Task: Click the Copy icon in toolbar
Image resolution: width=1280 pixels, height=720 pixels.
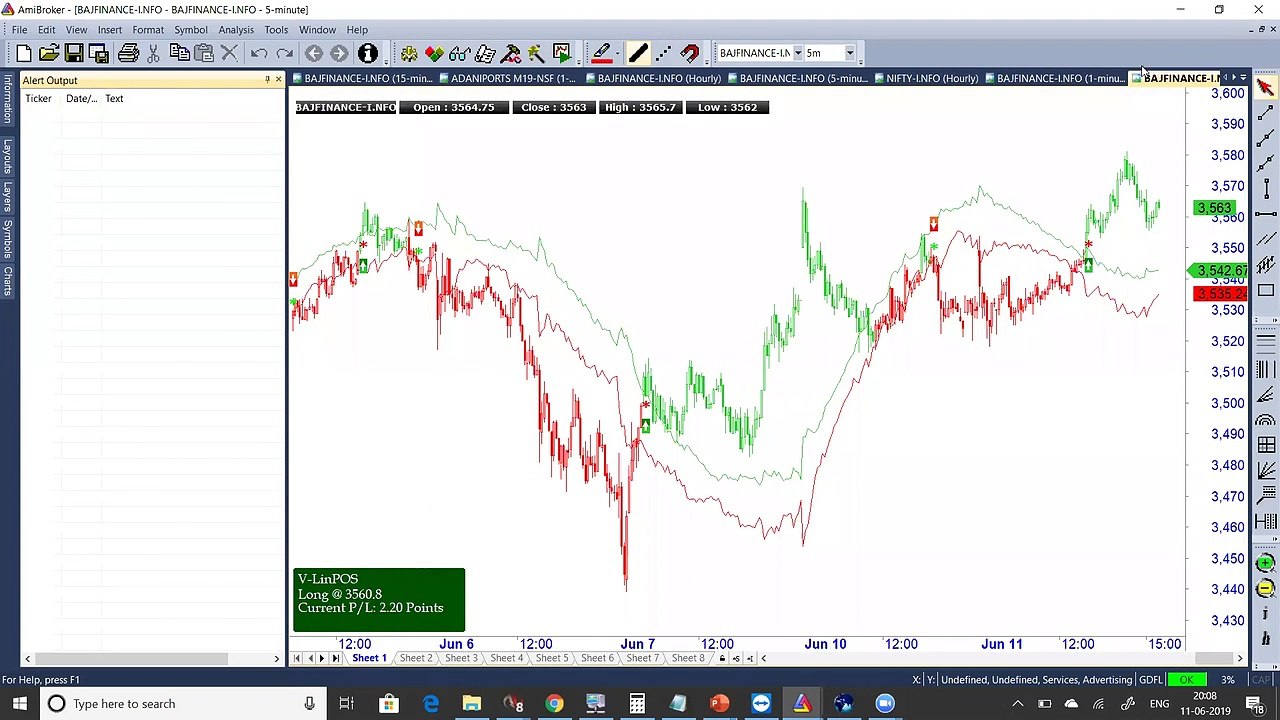Action: click(x=180, y=53)
